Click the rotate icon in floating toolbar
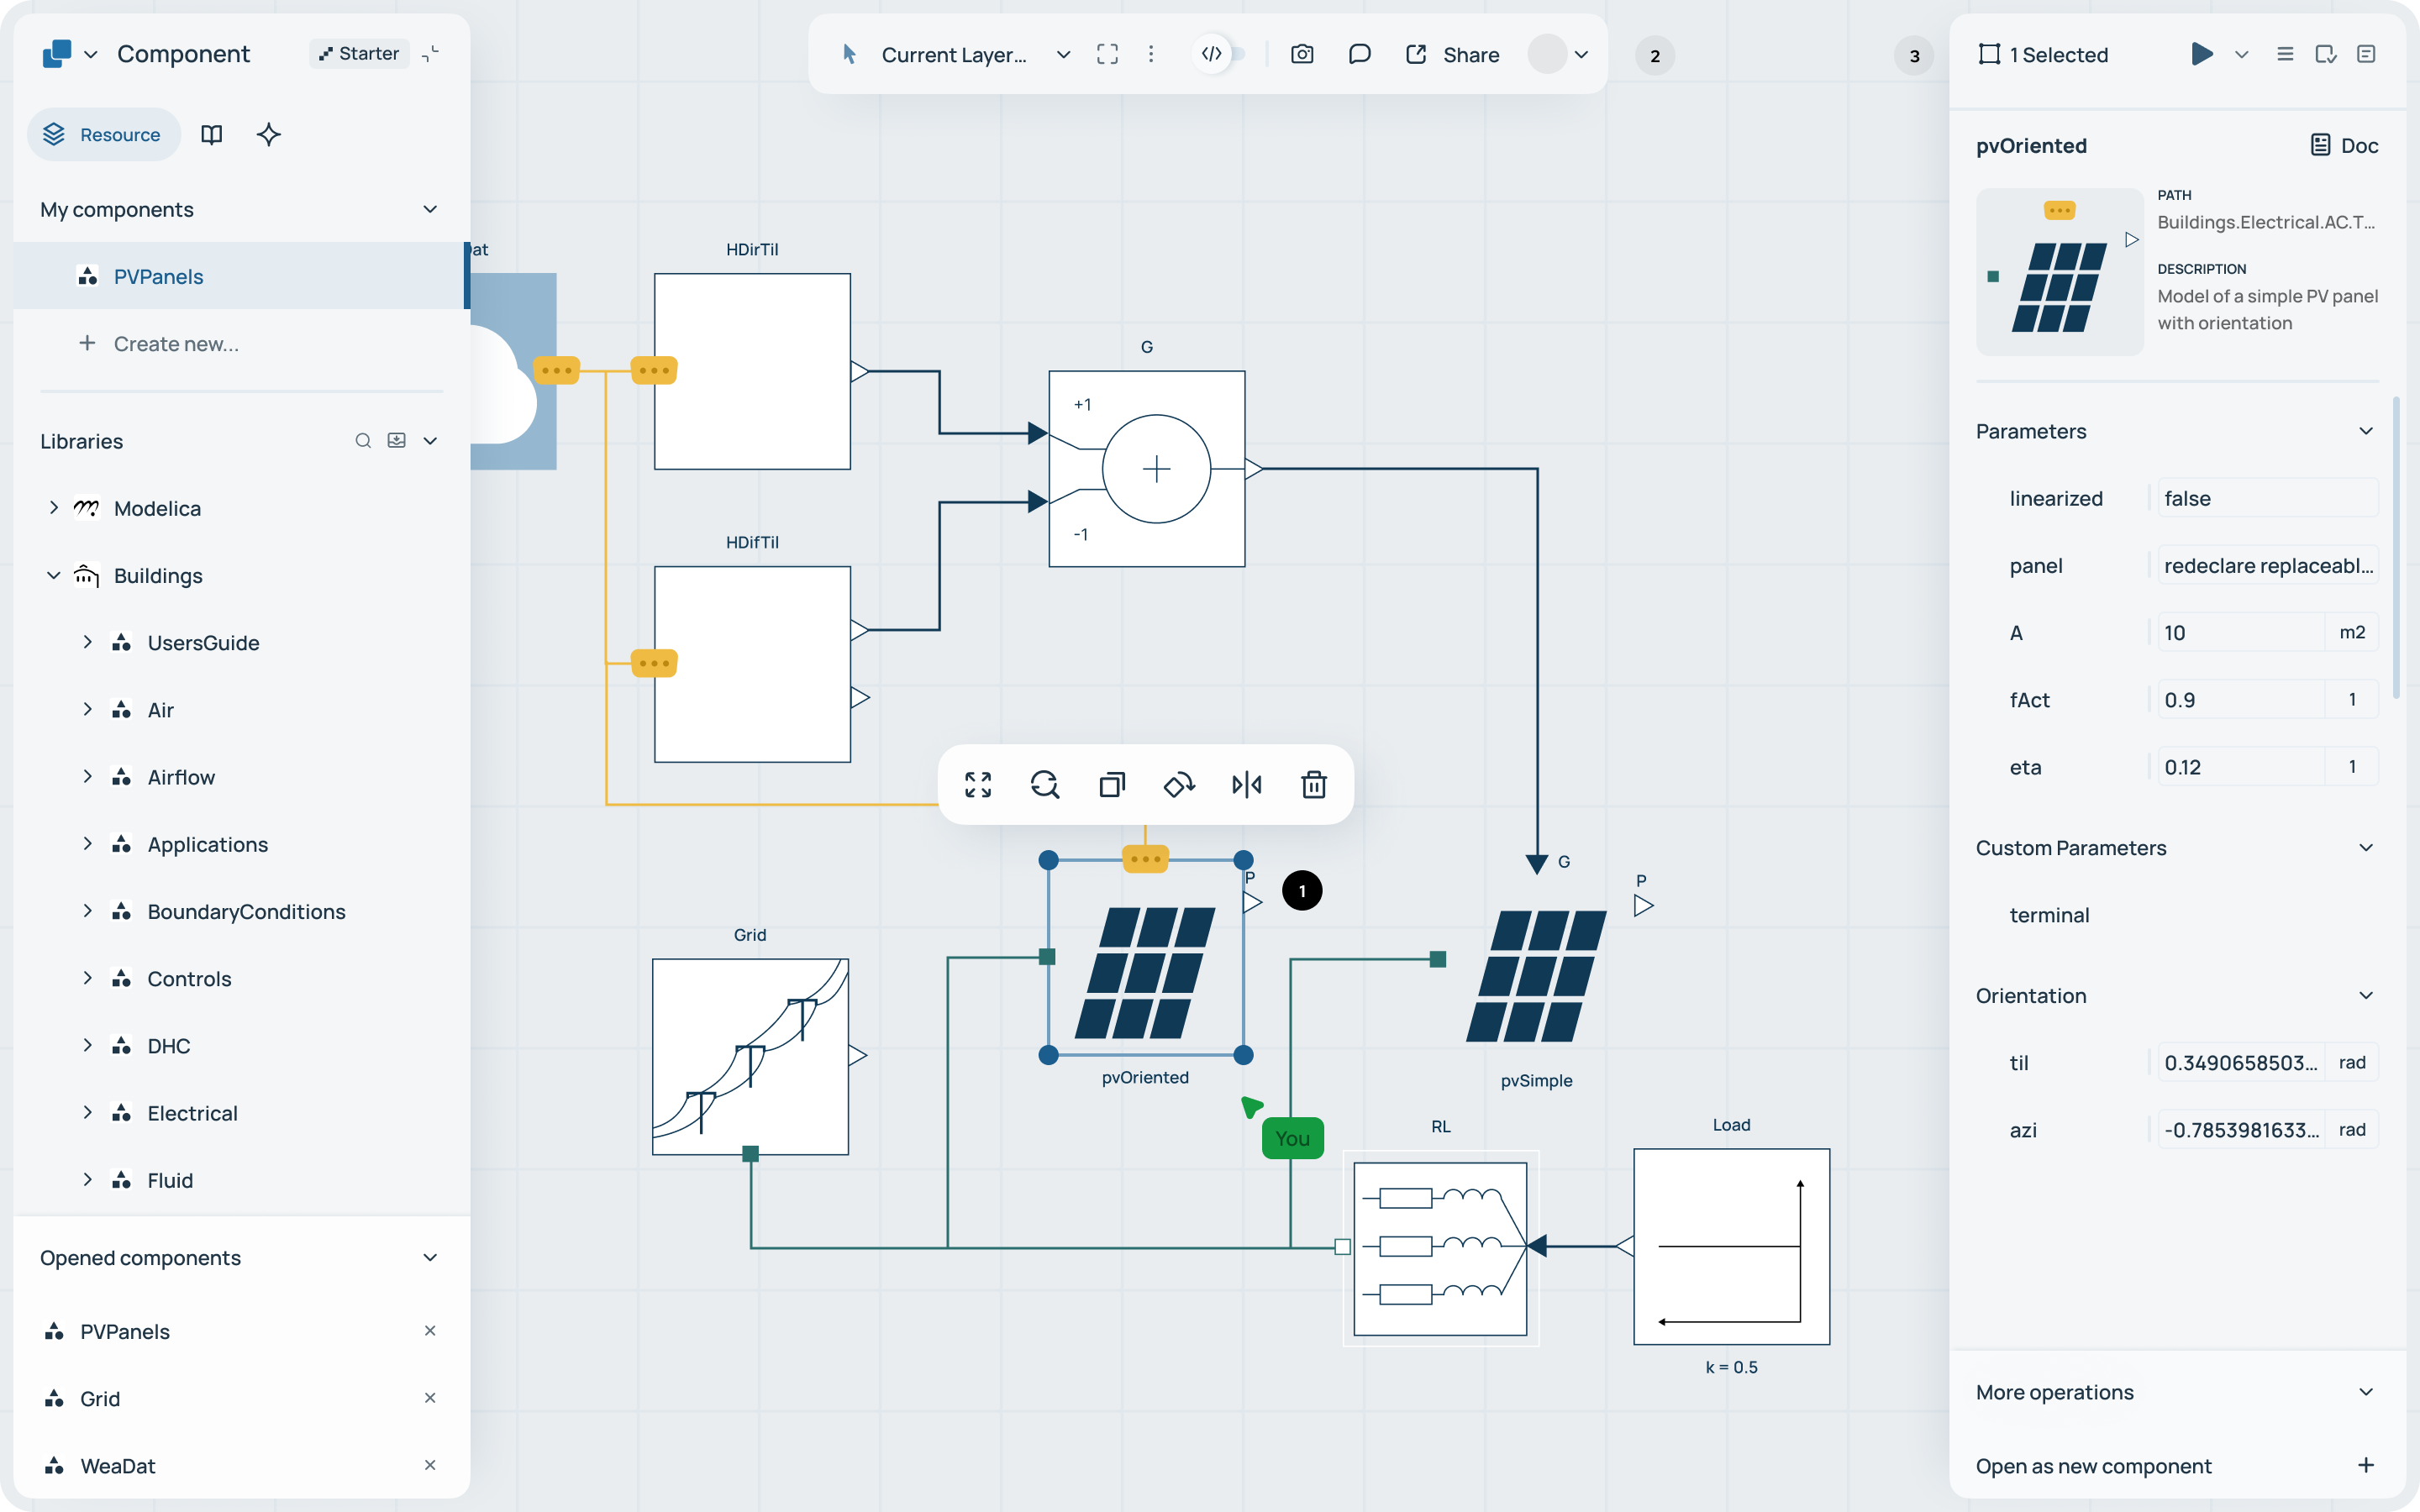 coord(1179,785)
